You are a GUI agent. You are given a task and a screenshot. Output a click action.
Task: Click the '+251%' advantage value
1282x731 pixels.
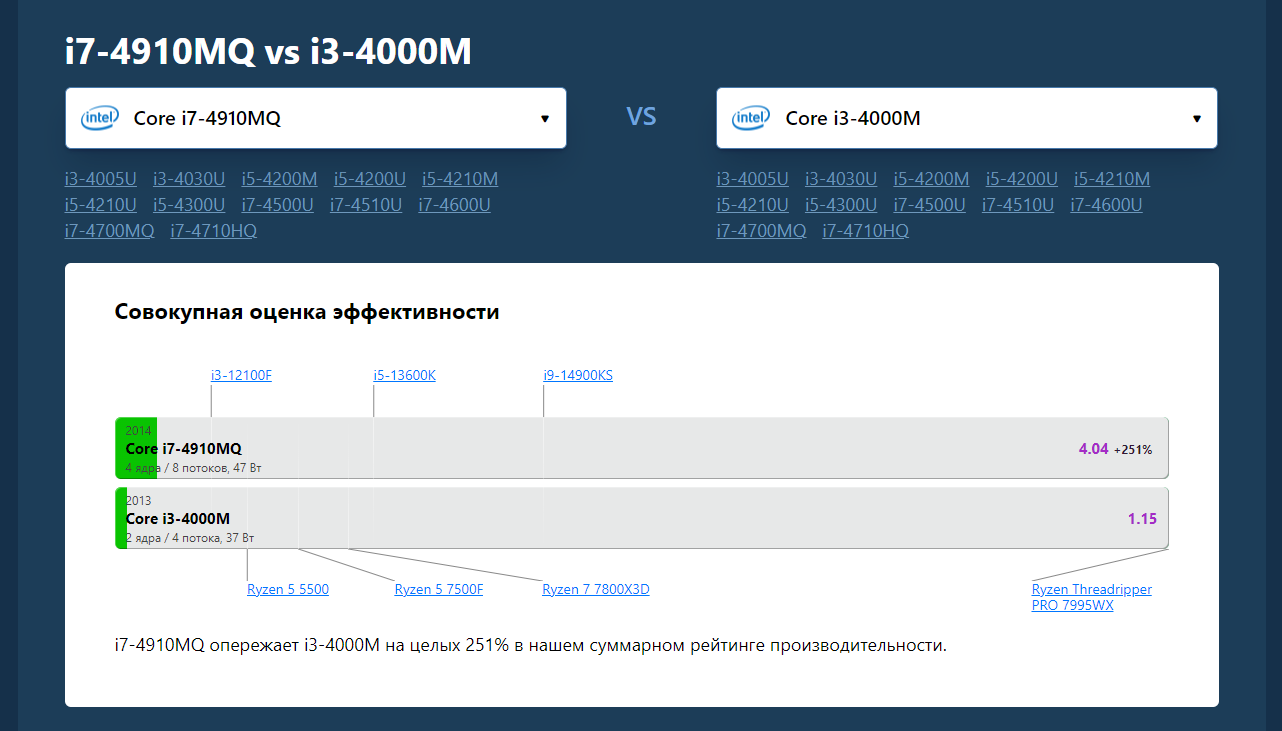pos(1133,450)
